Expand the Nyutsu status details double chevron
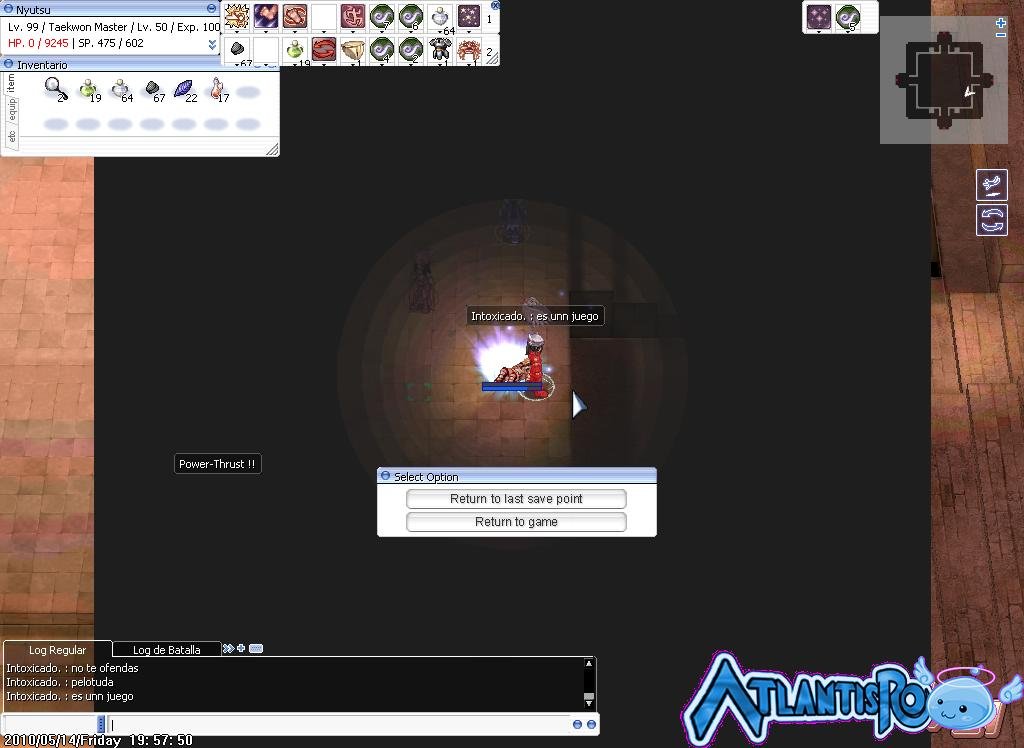This screenshot has height=748, width=1024. pyautogui.click(x=212, y=44)
